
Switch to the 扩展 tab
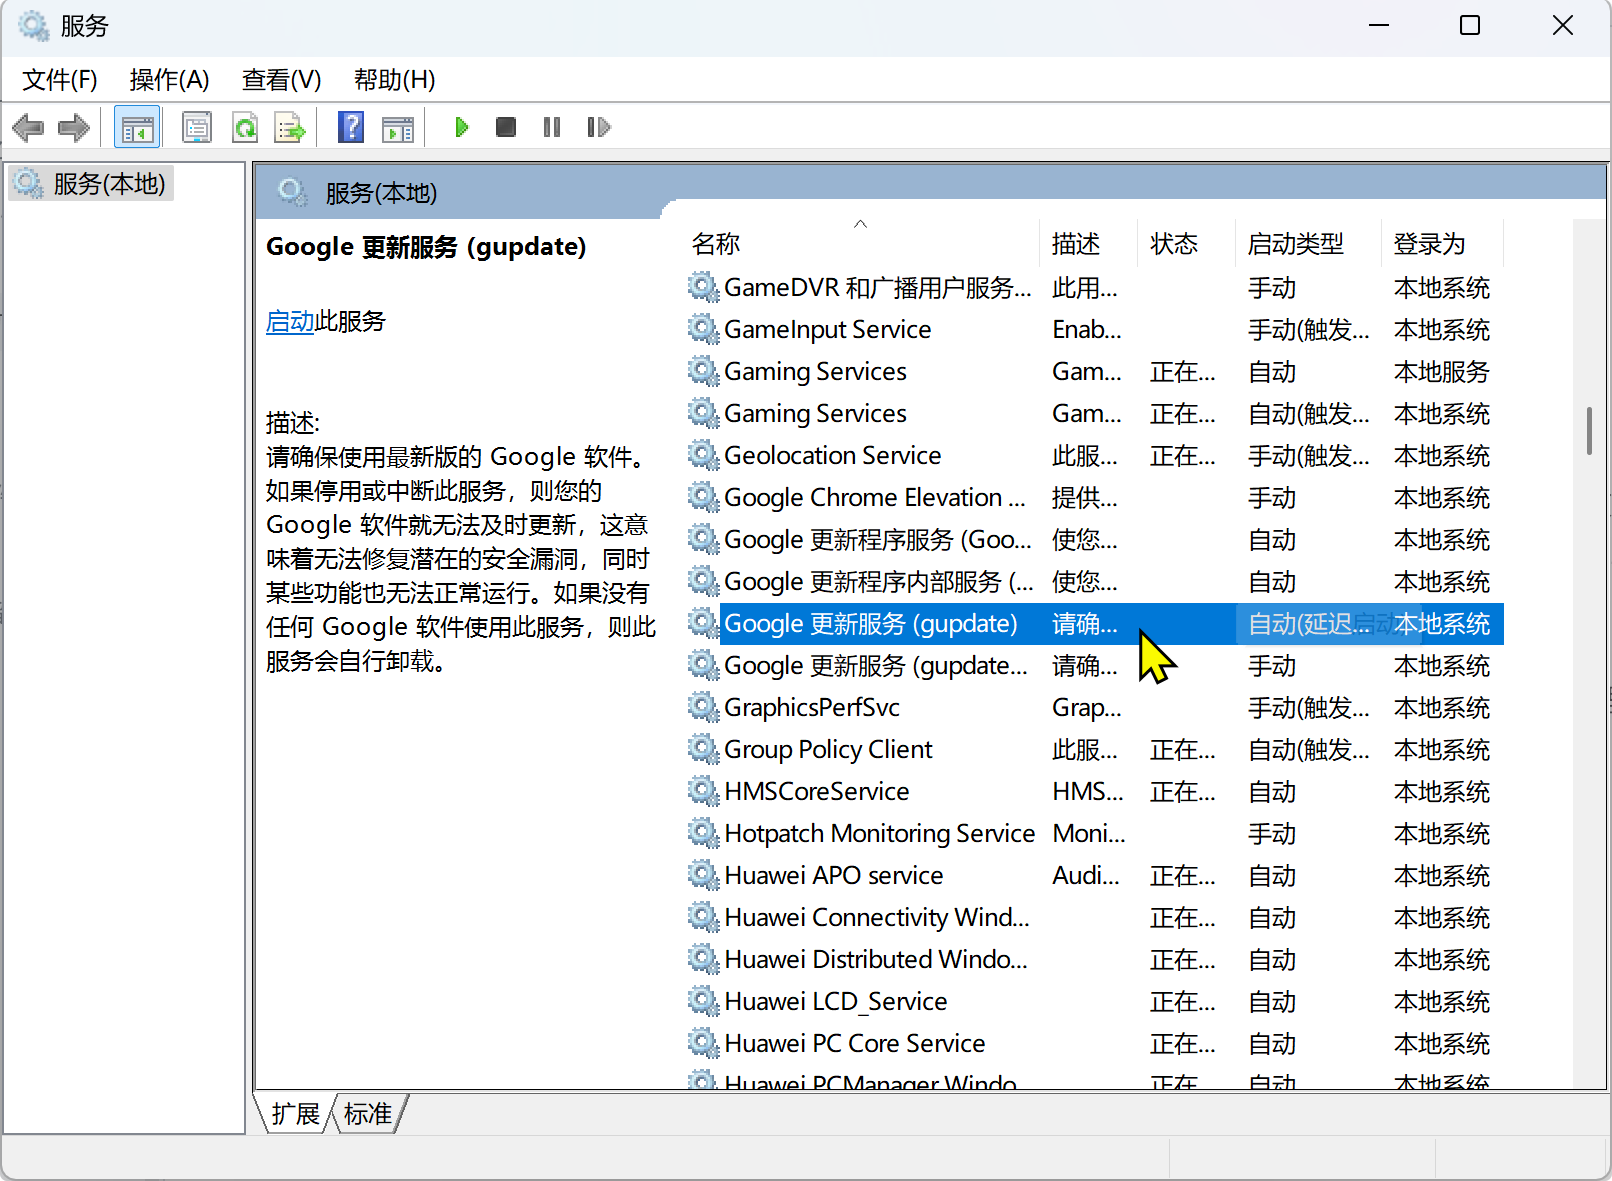tap(295, 1114)
